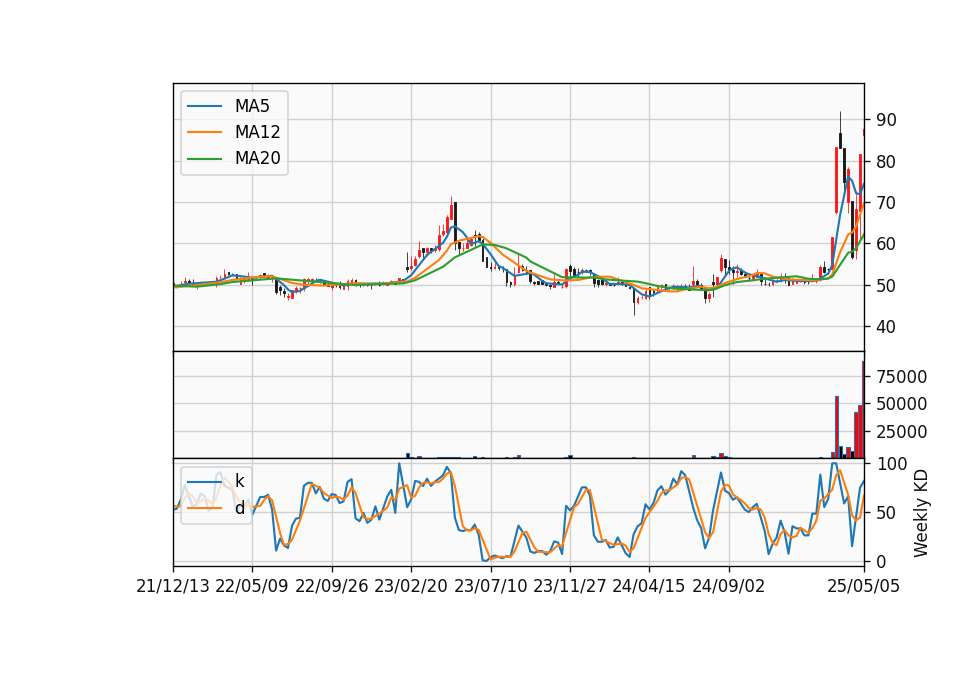Click the 24/04/15 date tick label
960x690 pixels.
[x=648, y=586]
